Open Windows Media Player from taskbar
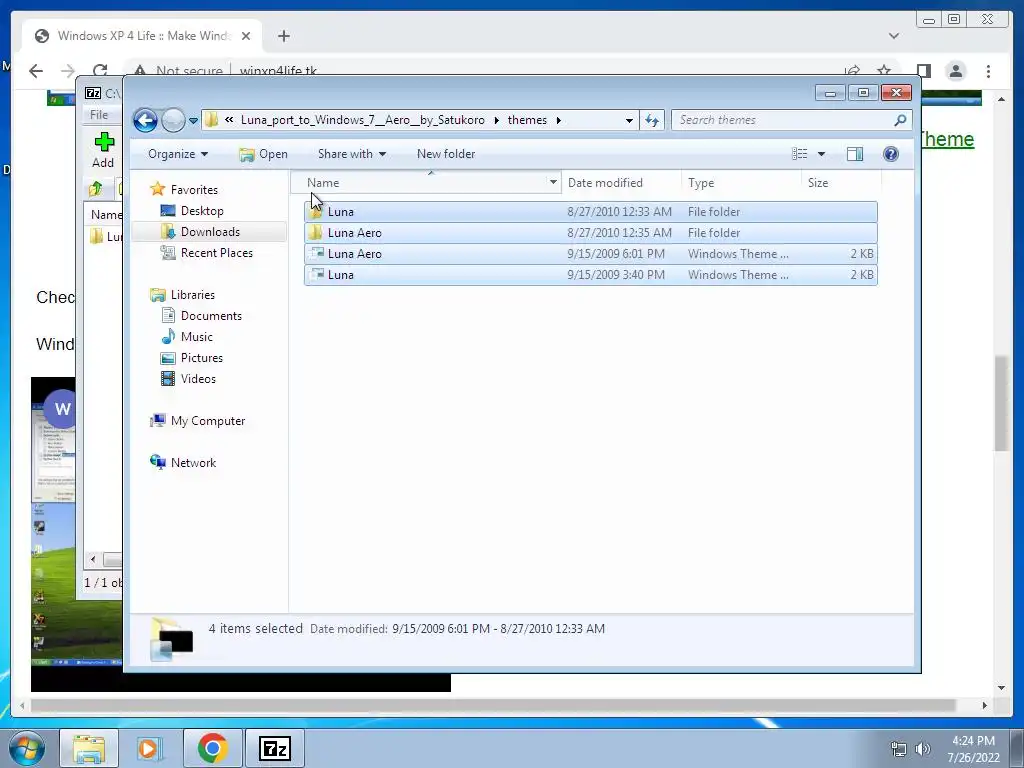The width and height of the screenshot is (1024, 768). point(150,748)
